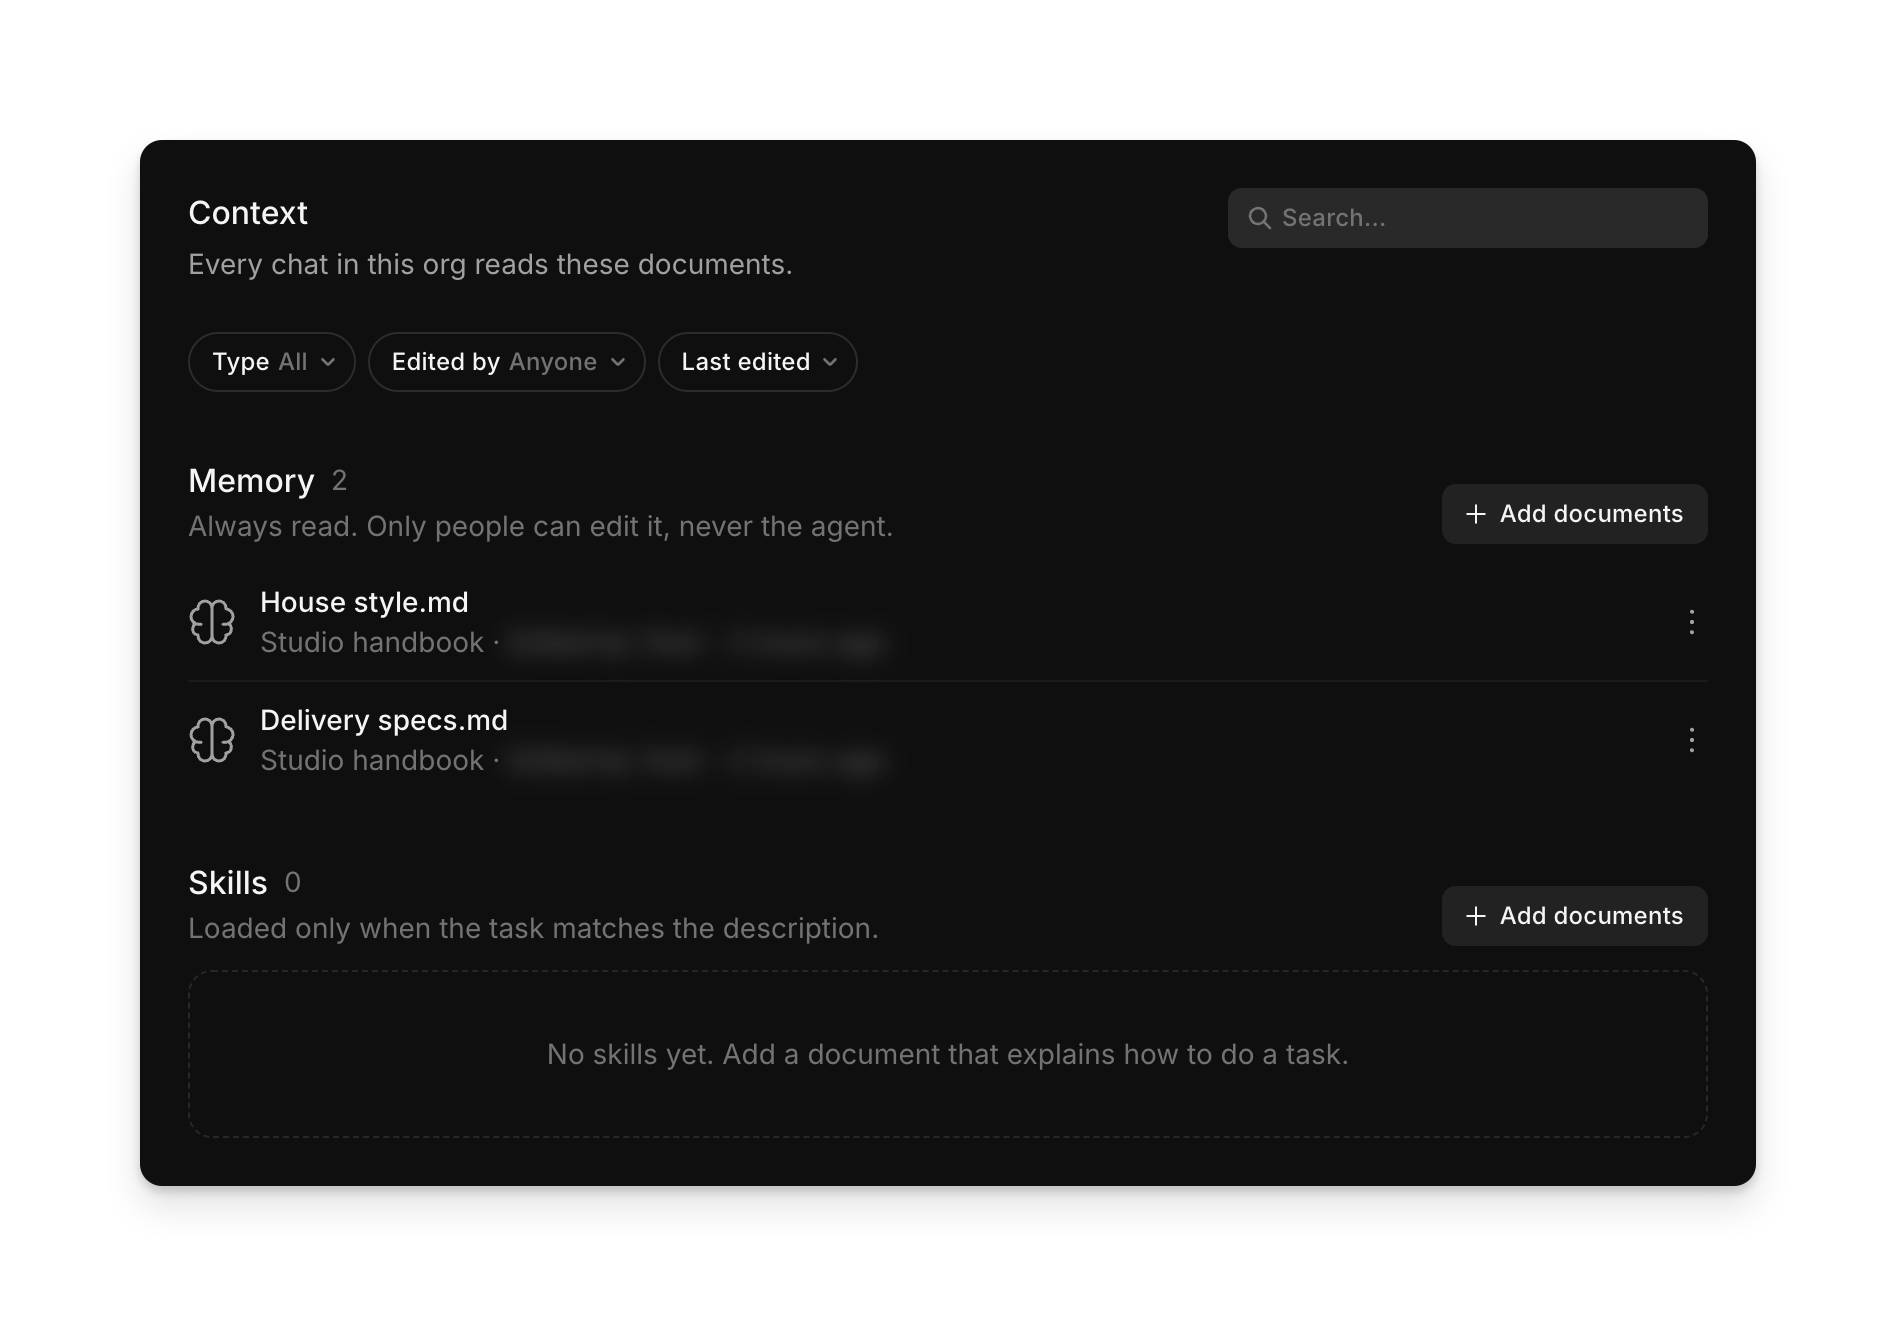Image resolution: width=1896 pixels, height=1326 pixels.
Task: Click Studio handbook under House style.md
Action: click(372, 642)
